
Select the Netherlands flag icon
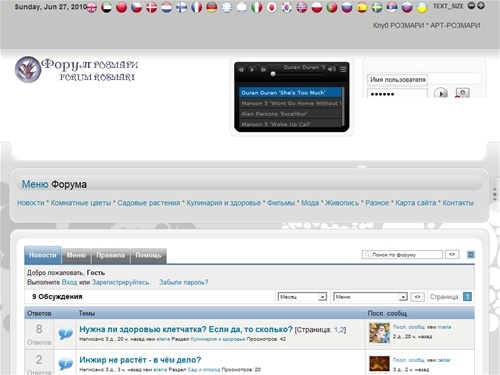point(166,7)
